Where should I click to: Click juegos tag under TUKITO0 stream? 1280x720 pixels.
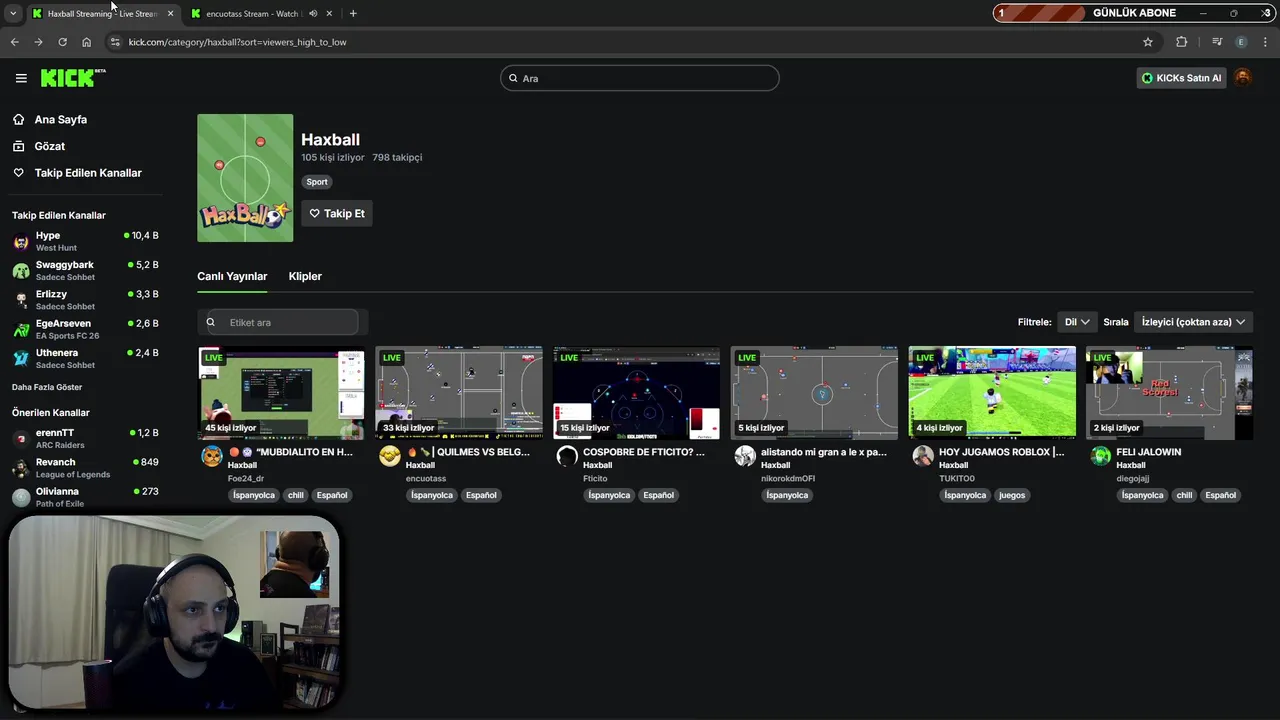pyautogui.click(x=1012, y=495)
